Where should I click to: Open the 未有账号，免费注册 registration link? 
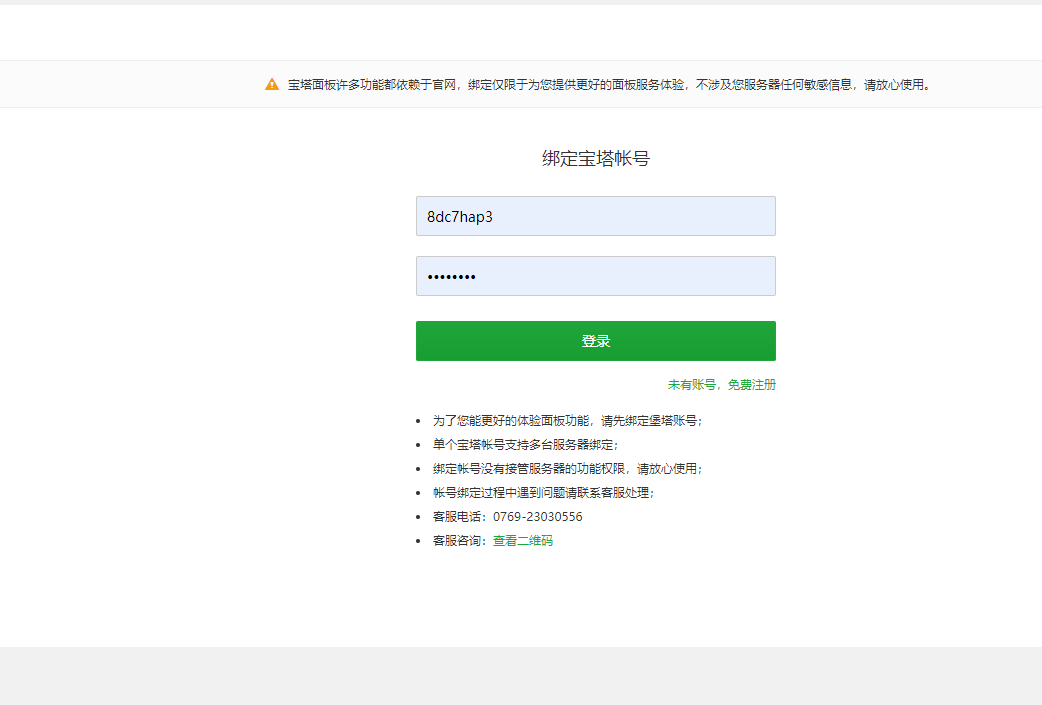(722, 385)
